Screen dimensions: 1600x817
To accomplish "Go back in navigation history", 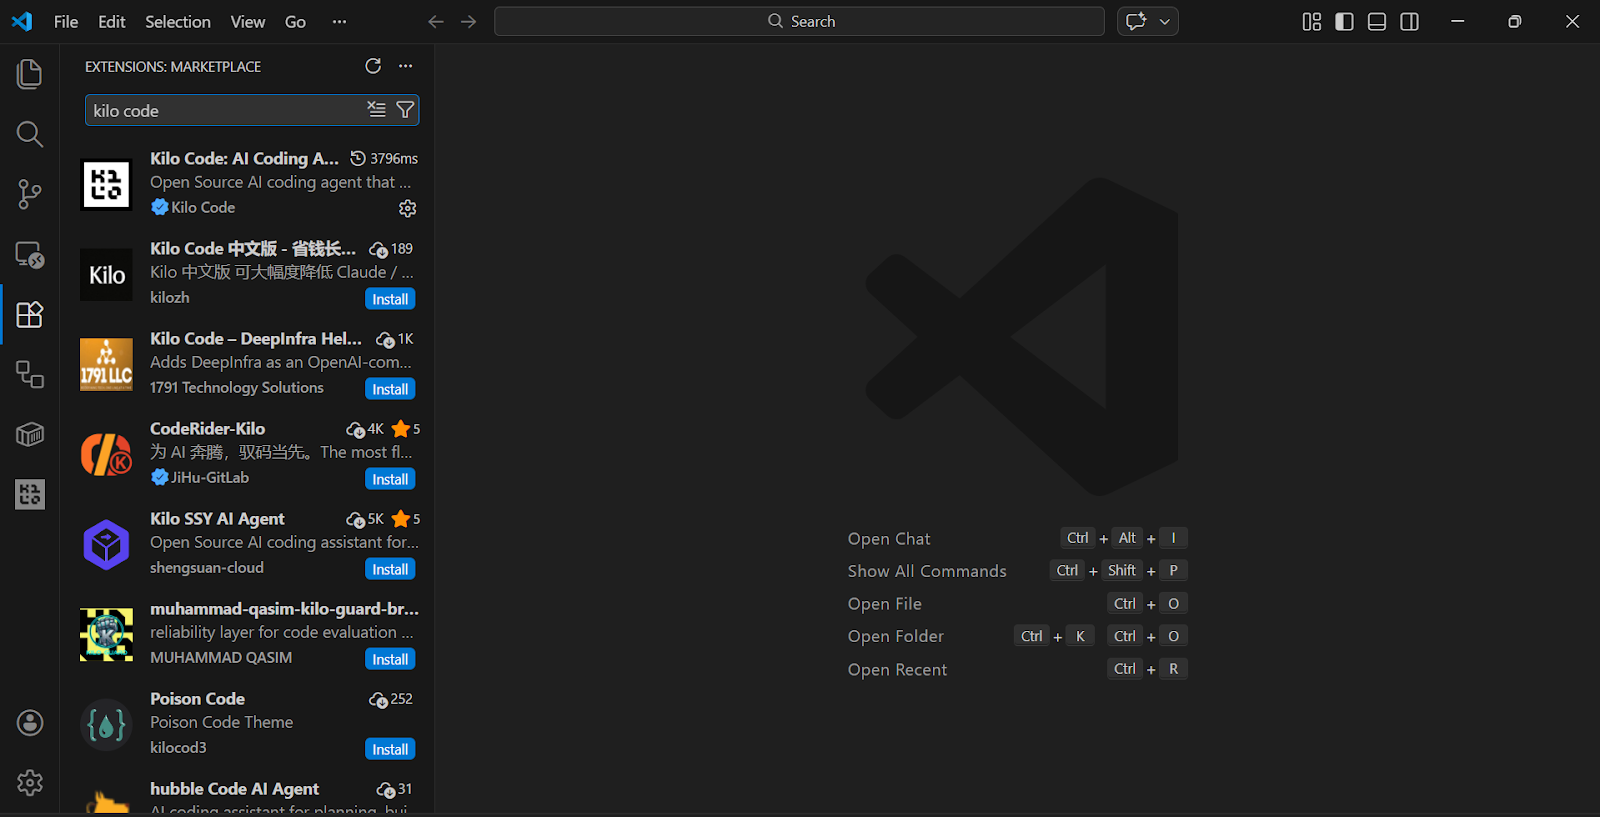I will click(436, 22).
